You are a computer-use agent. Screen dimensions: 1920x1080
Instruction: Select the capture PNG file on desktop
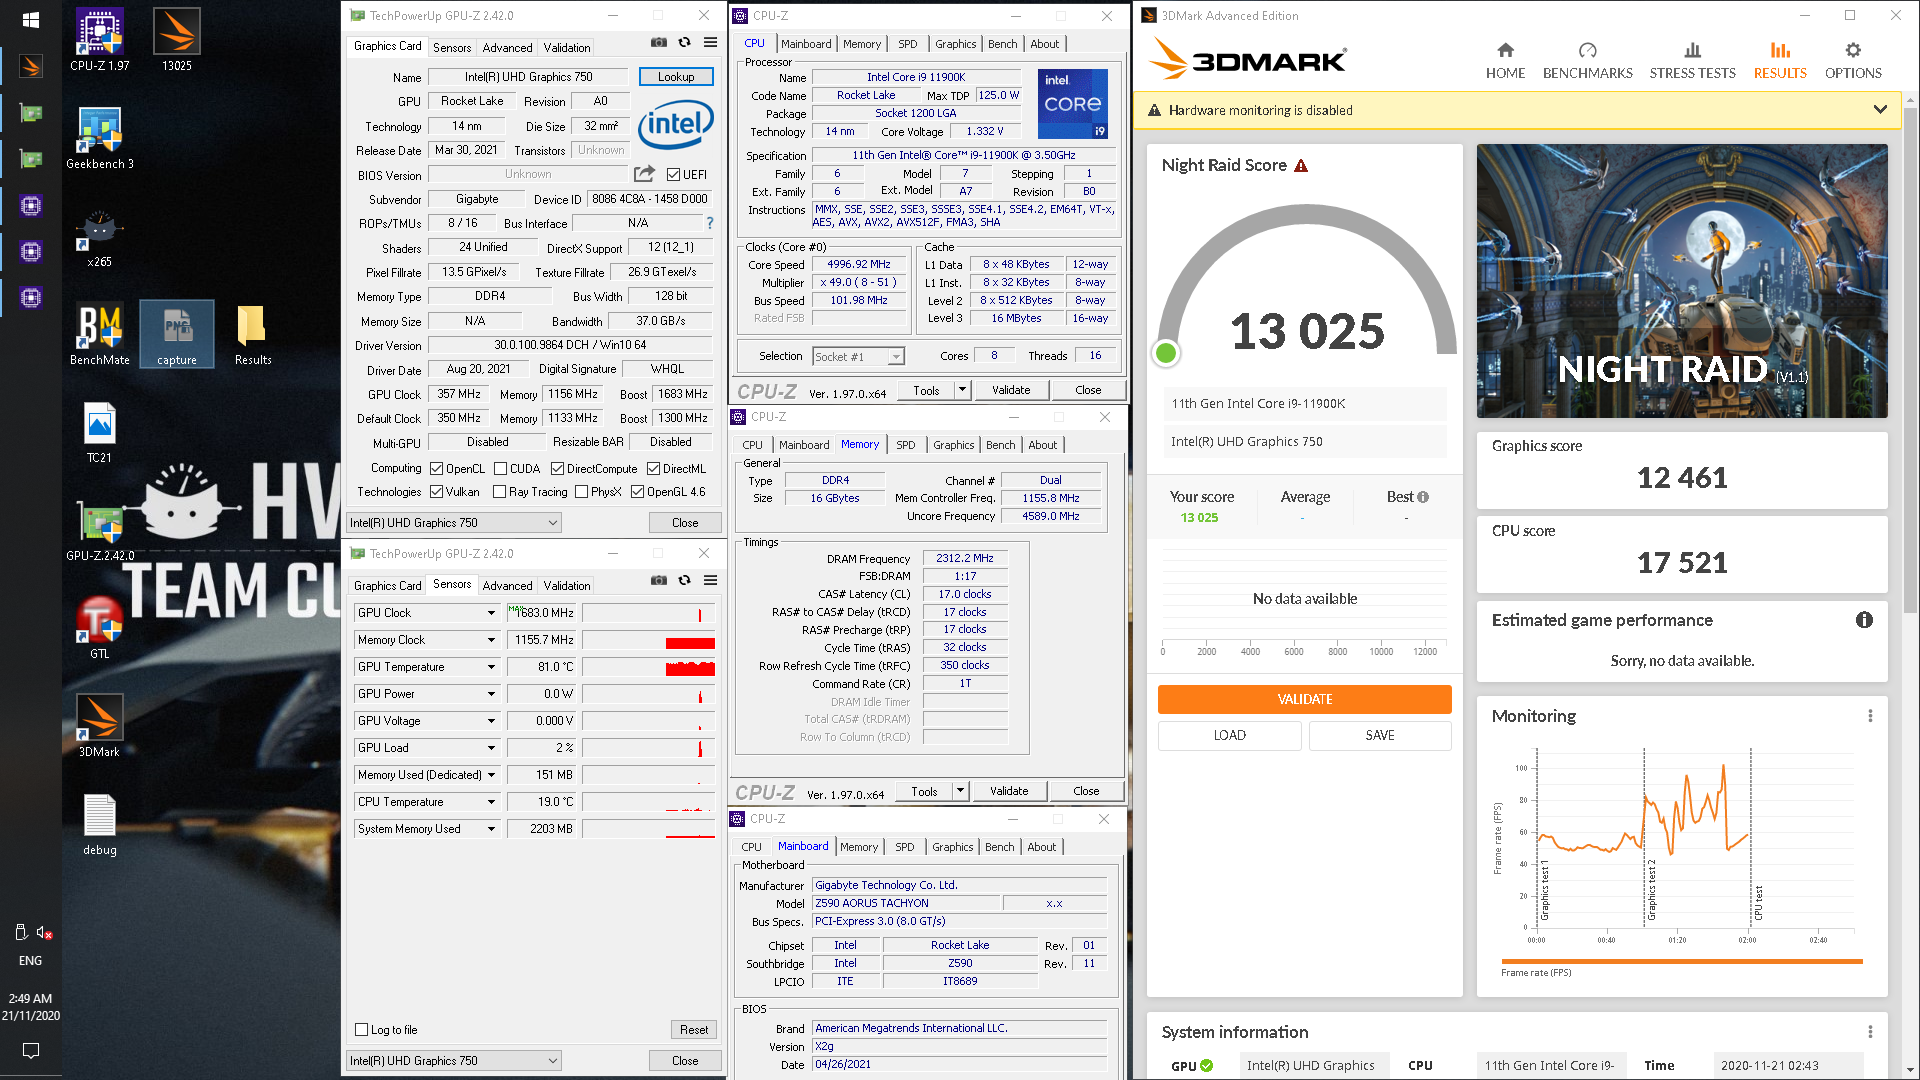[177, 334]
